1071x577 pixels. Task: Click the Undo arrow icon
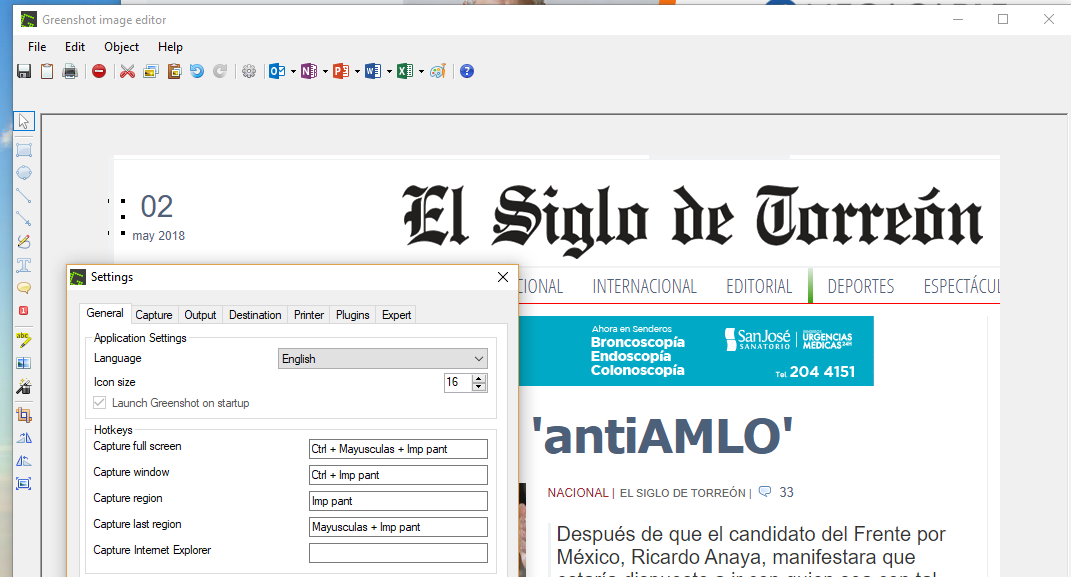(x=197, y=71)
